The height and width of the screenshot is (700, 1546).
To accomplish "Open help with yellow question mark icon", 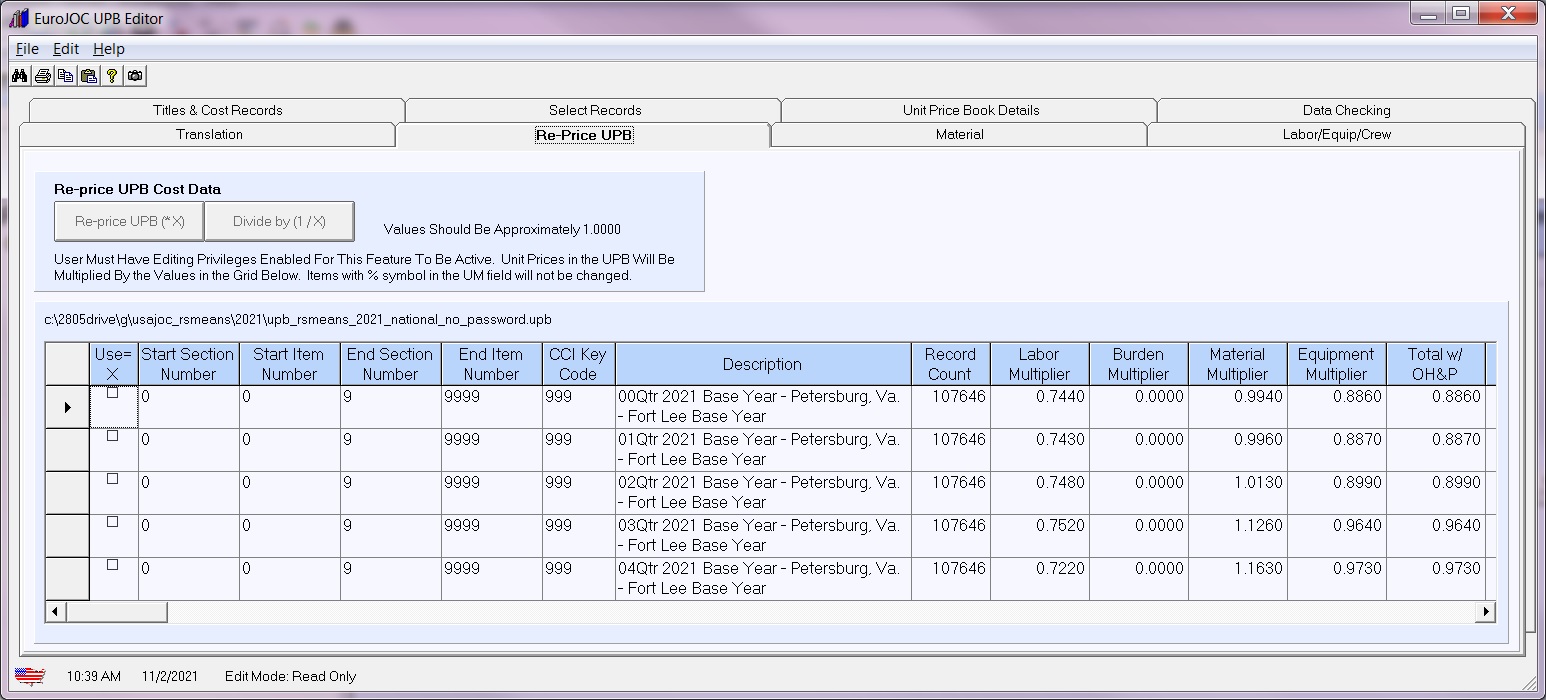I will (x=112, y=76).
